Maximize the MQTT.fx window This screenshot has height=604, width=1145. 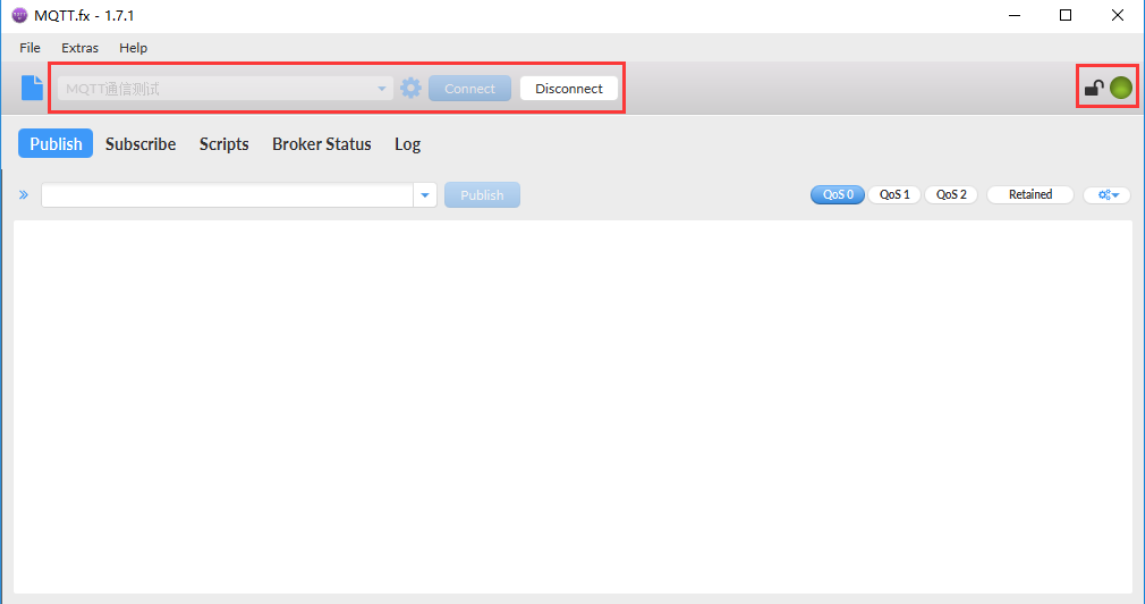tap(1065, 15)
